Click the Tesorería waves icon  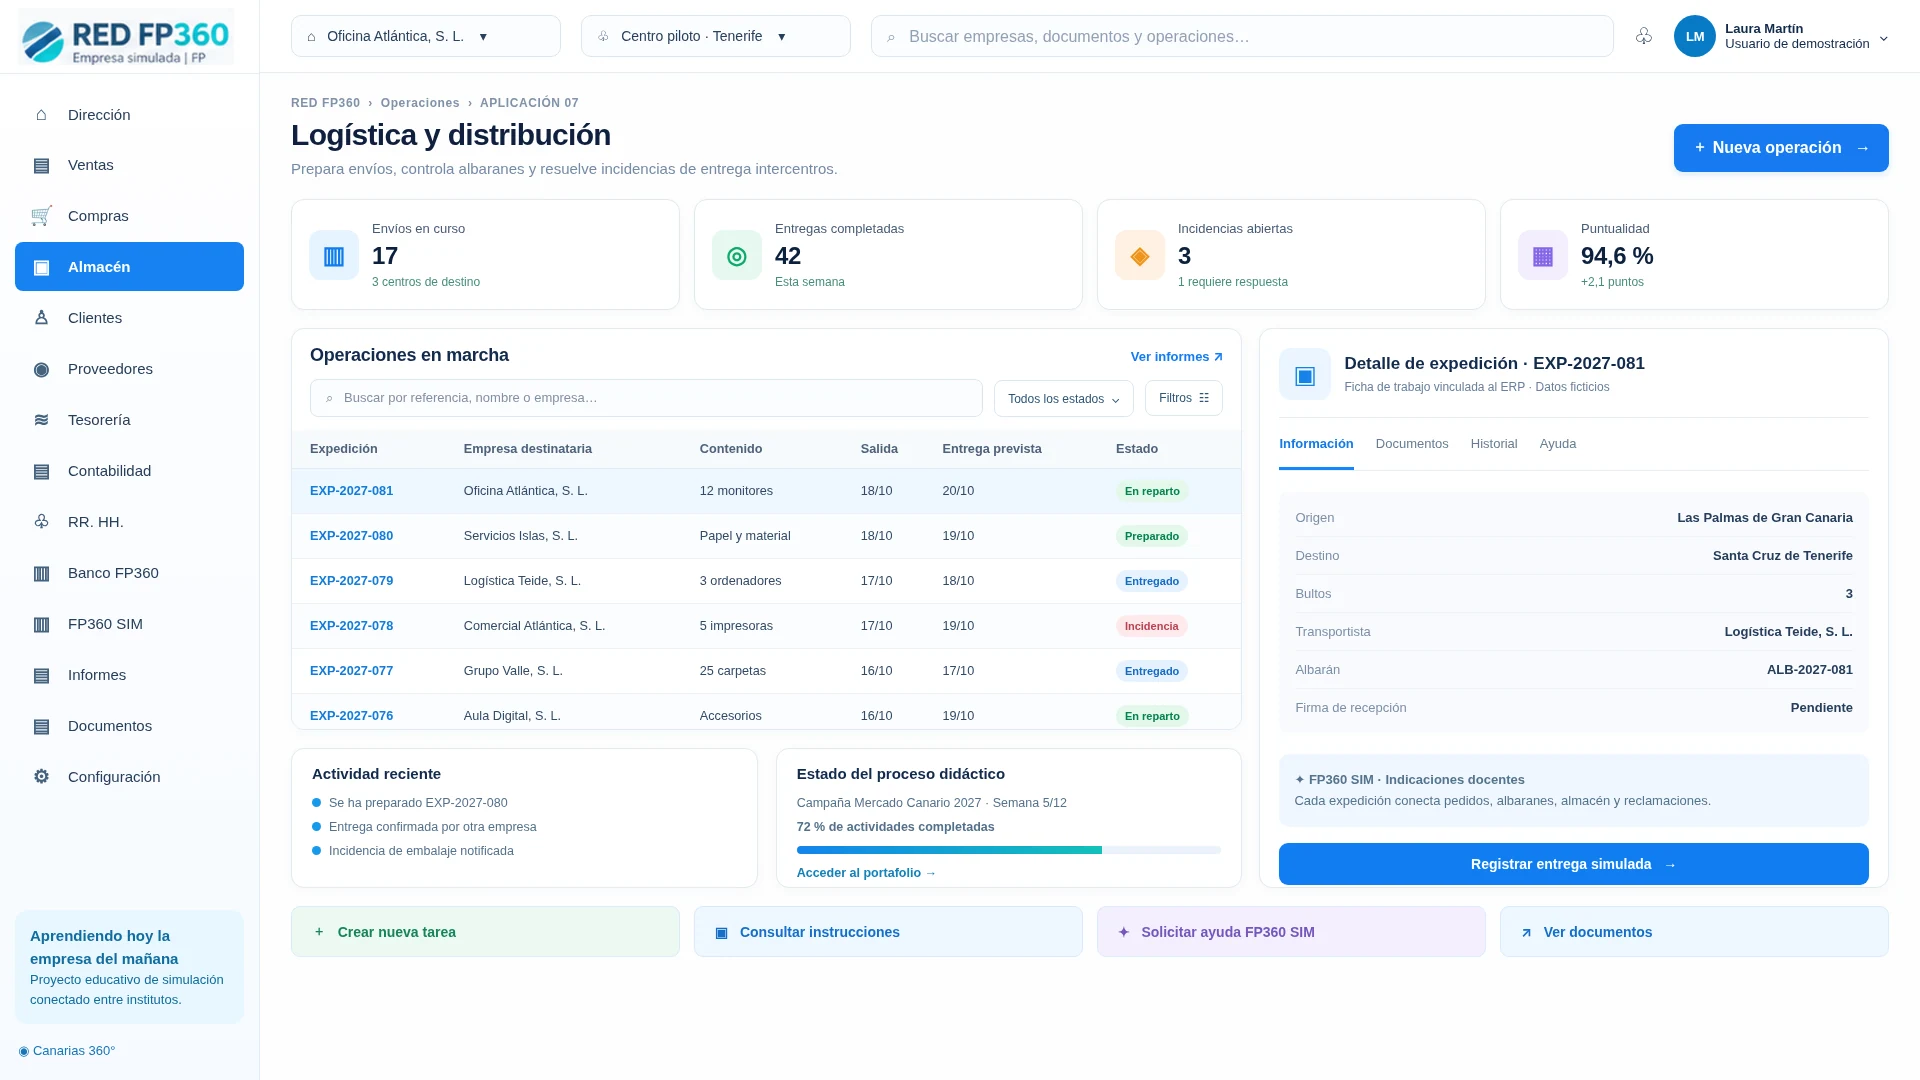pos(41,420)
